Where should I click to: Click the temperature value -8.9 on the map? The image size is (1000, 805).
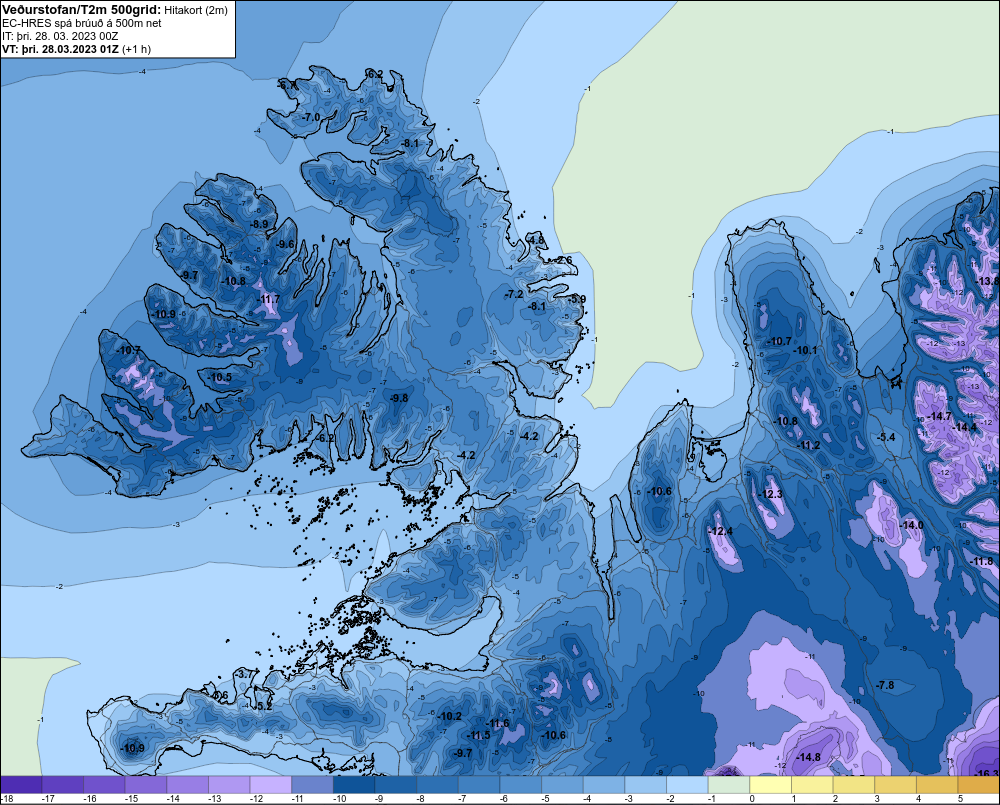258,224
